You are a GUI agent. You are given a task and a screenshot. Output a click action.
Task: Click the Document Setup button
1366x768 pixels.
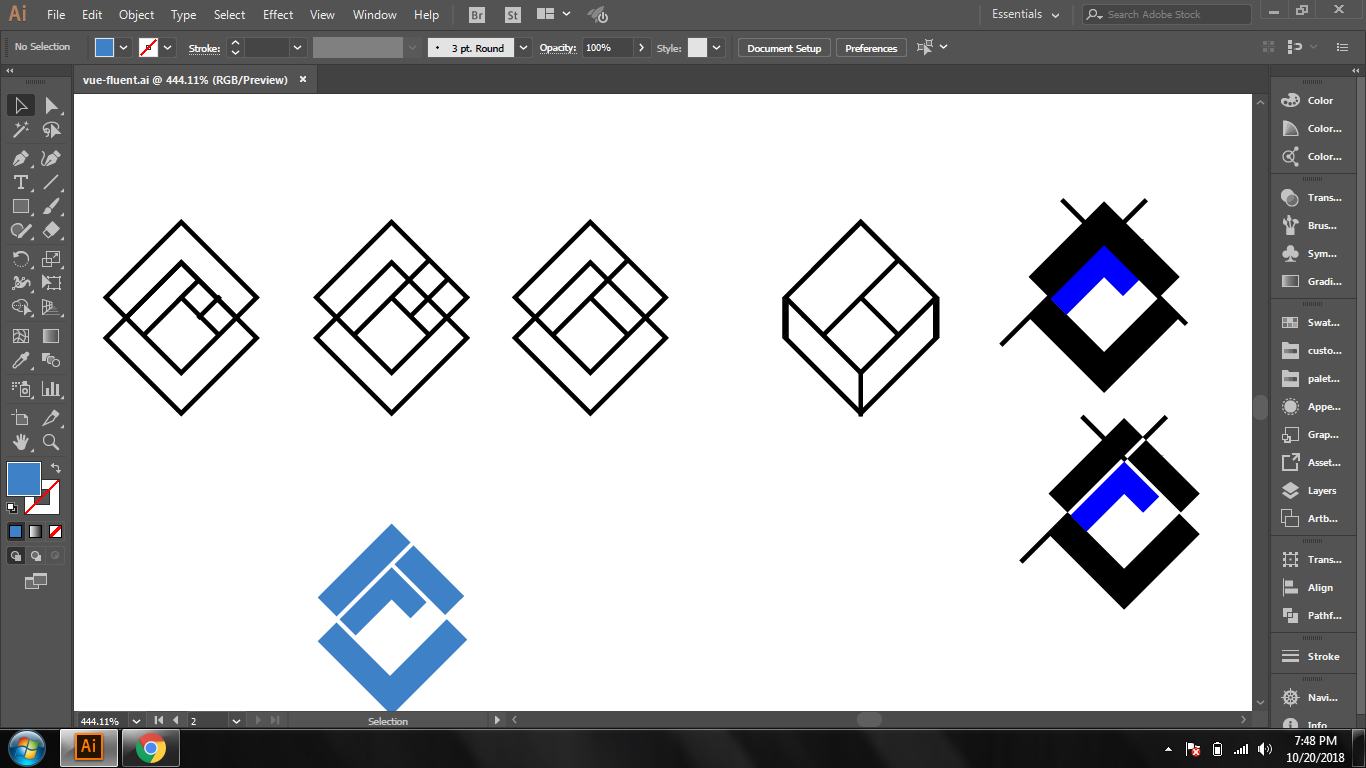tap(784, 48)
